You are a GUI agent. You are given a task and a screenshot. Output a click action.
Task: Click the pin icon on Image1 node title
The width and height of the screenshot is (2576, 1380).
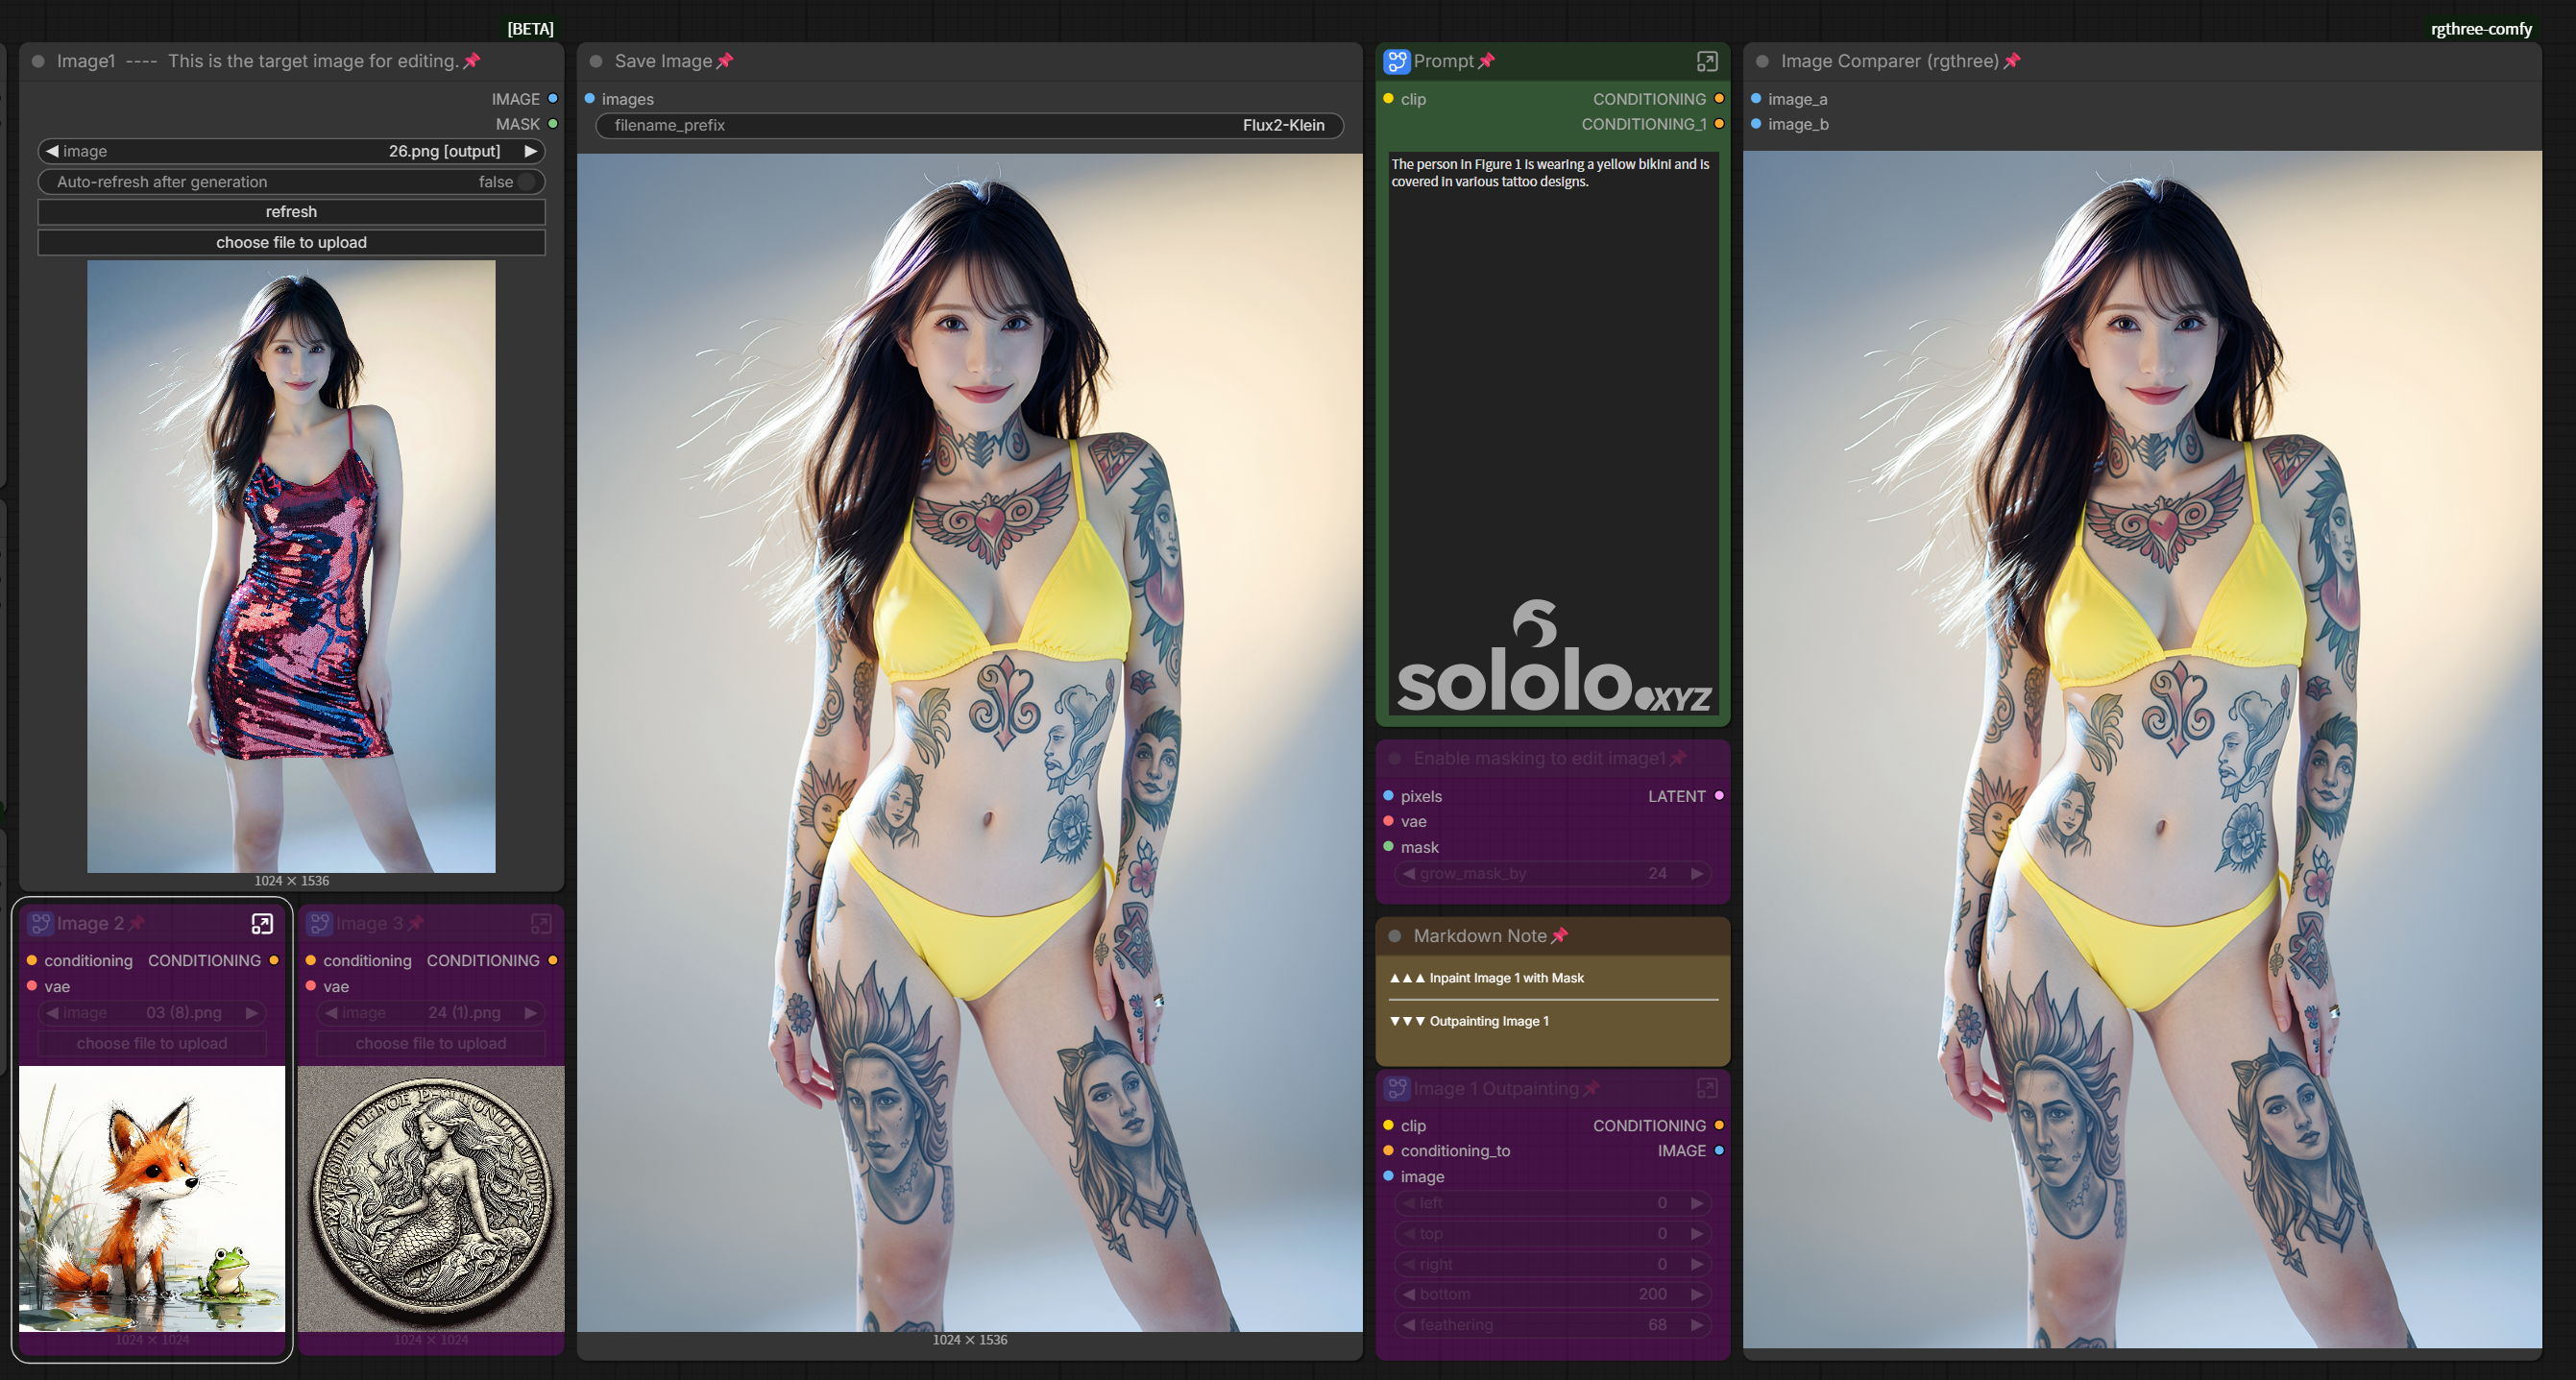tap(471, 61)
